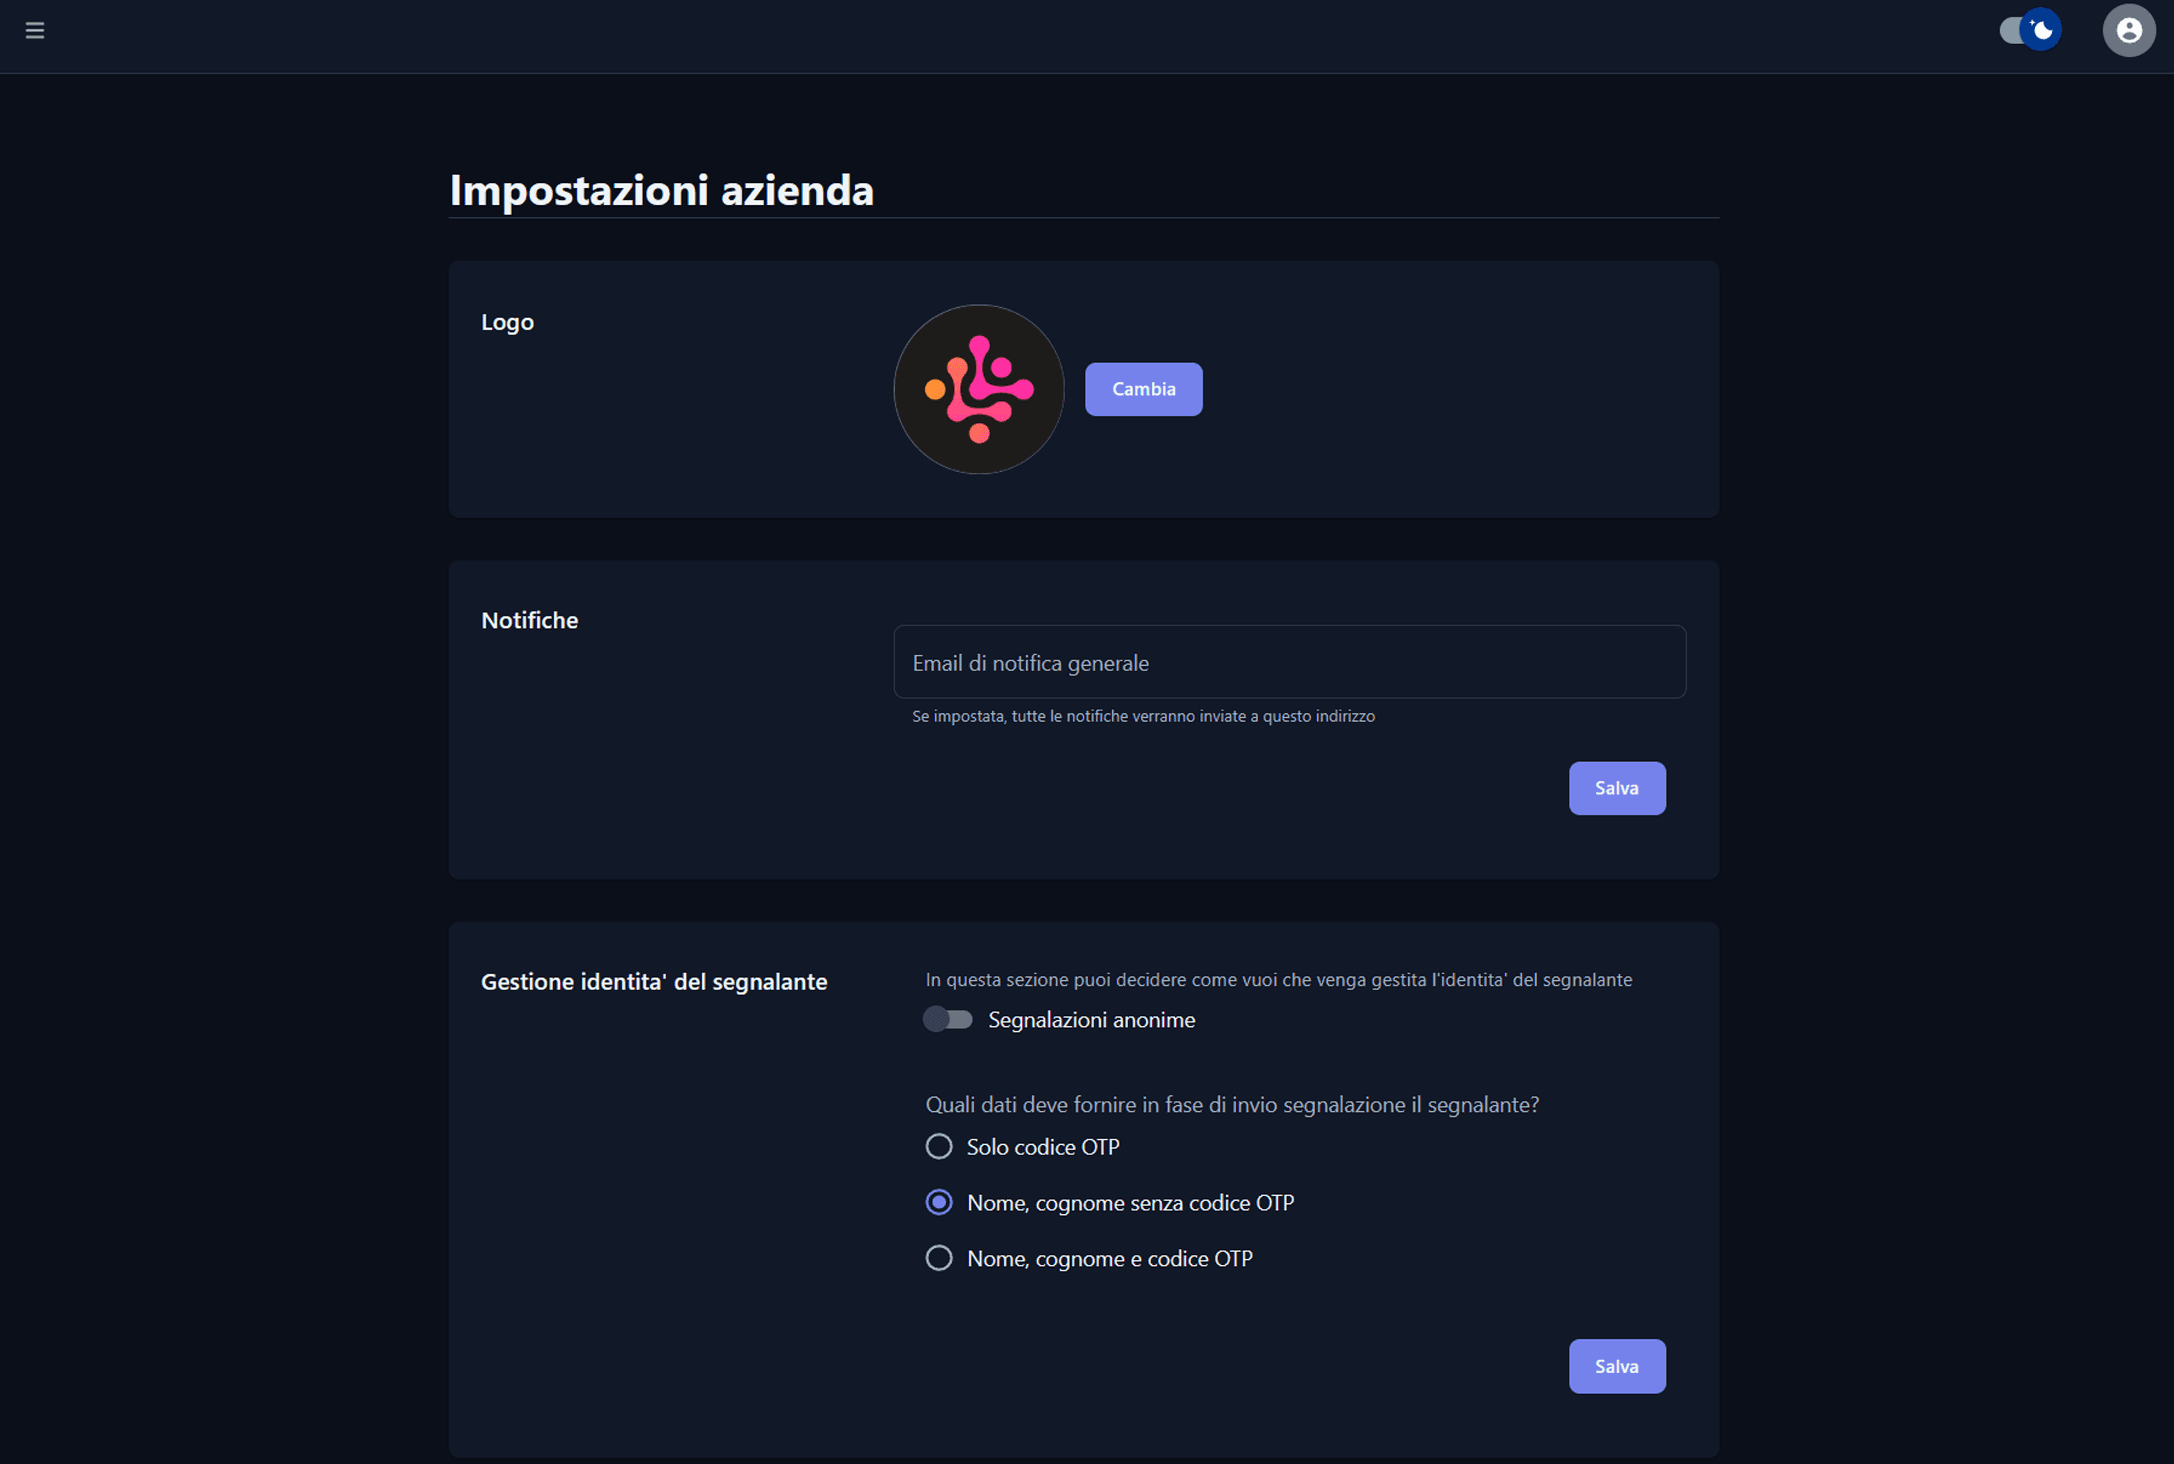Click the Notifiche section heading
Screen dimensions: 2174x1464
(x=529, y=620)
